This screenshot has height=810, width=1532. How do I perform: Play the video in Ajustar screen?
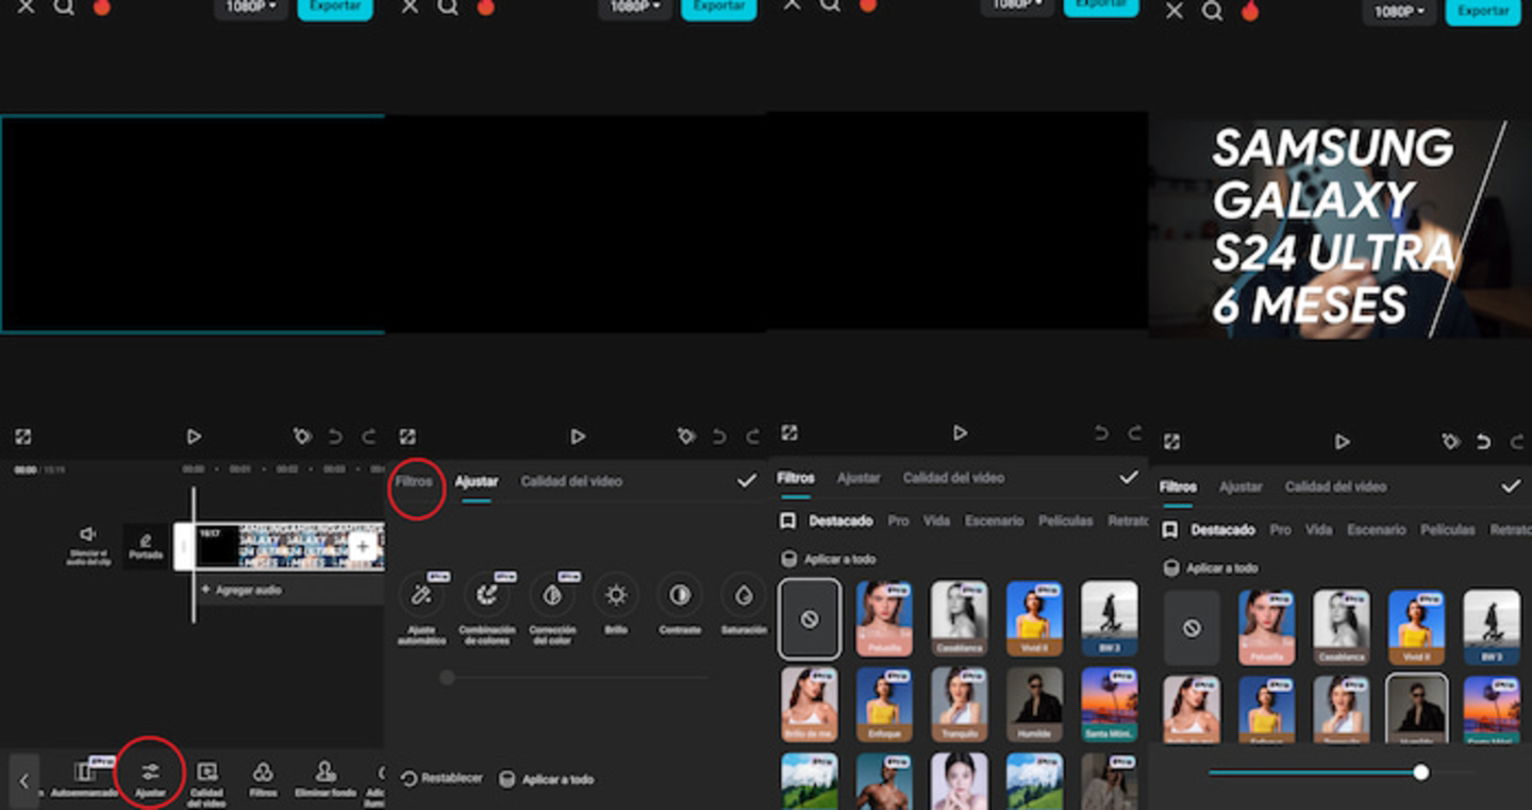577,436
